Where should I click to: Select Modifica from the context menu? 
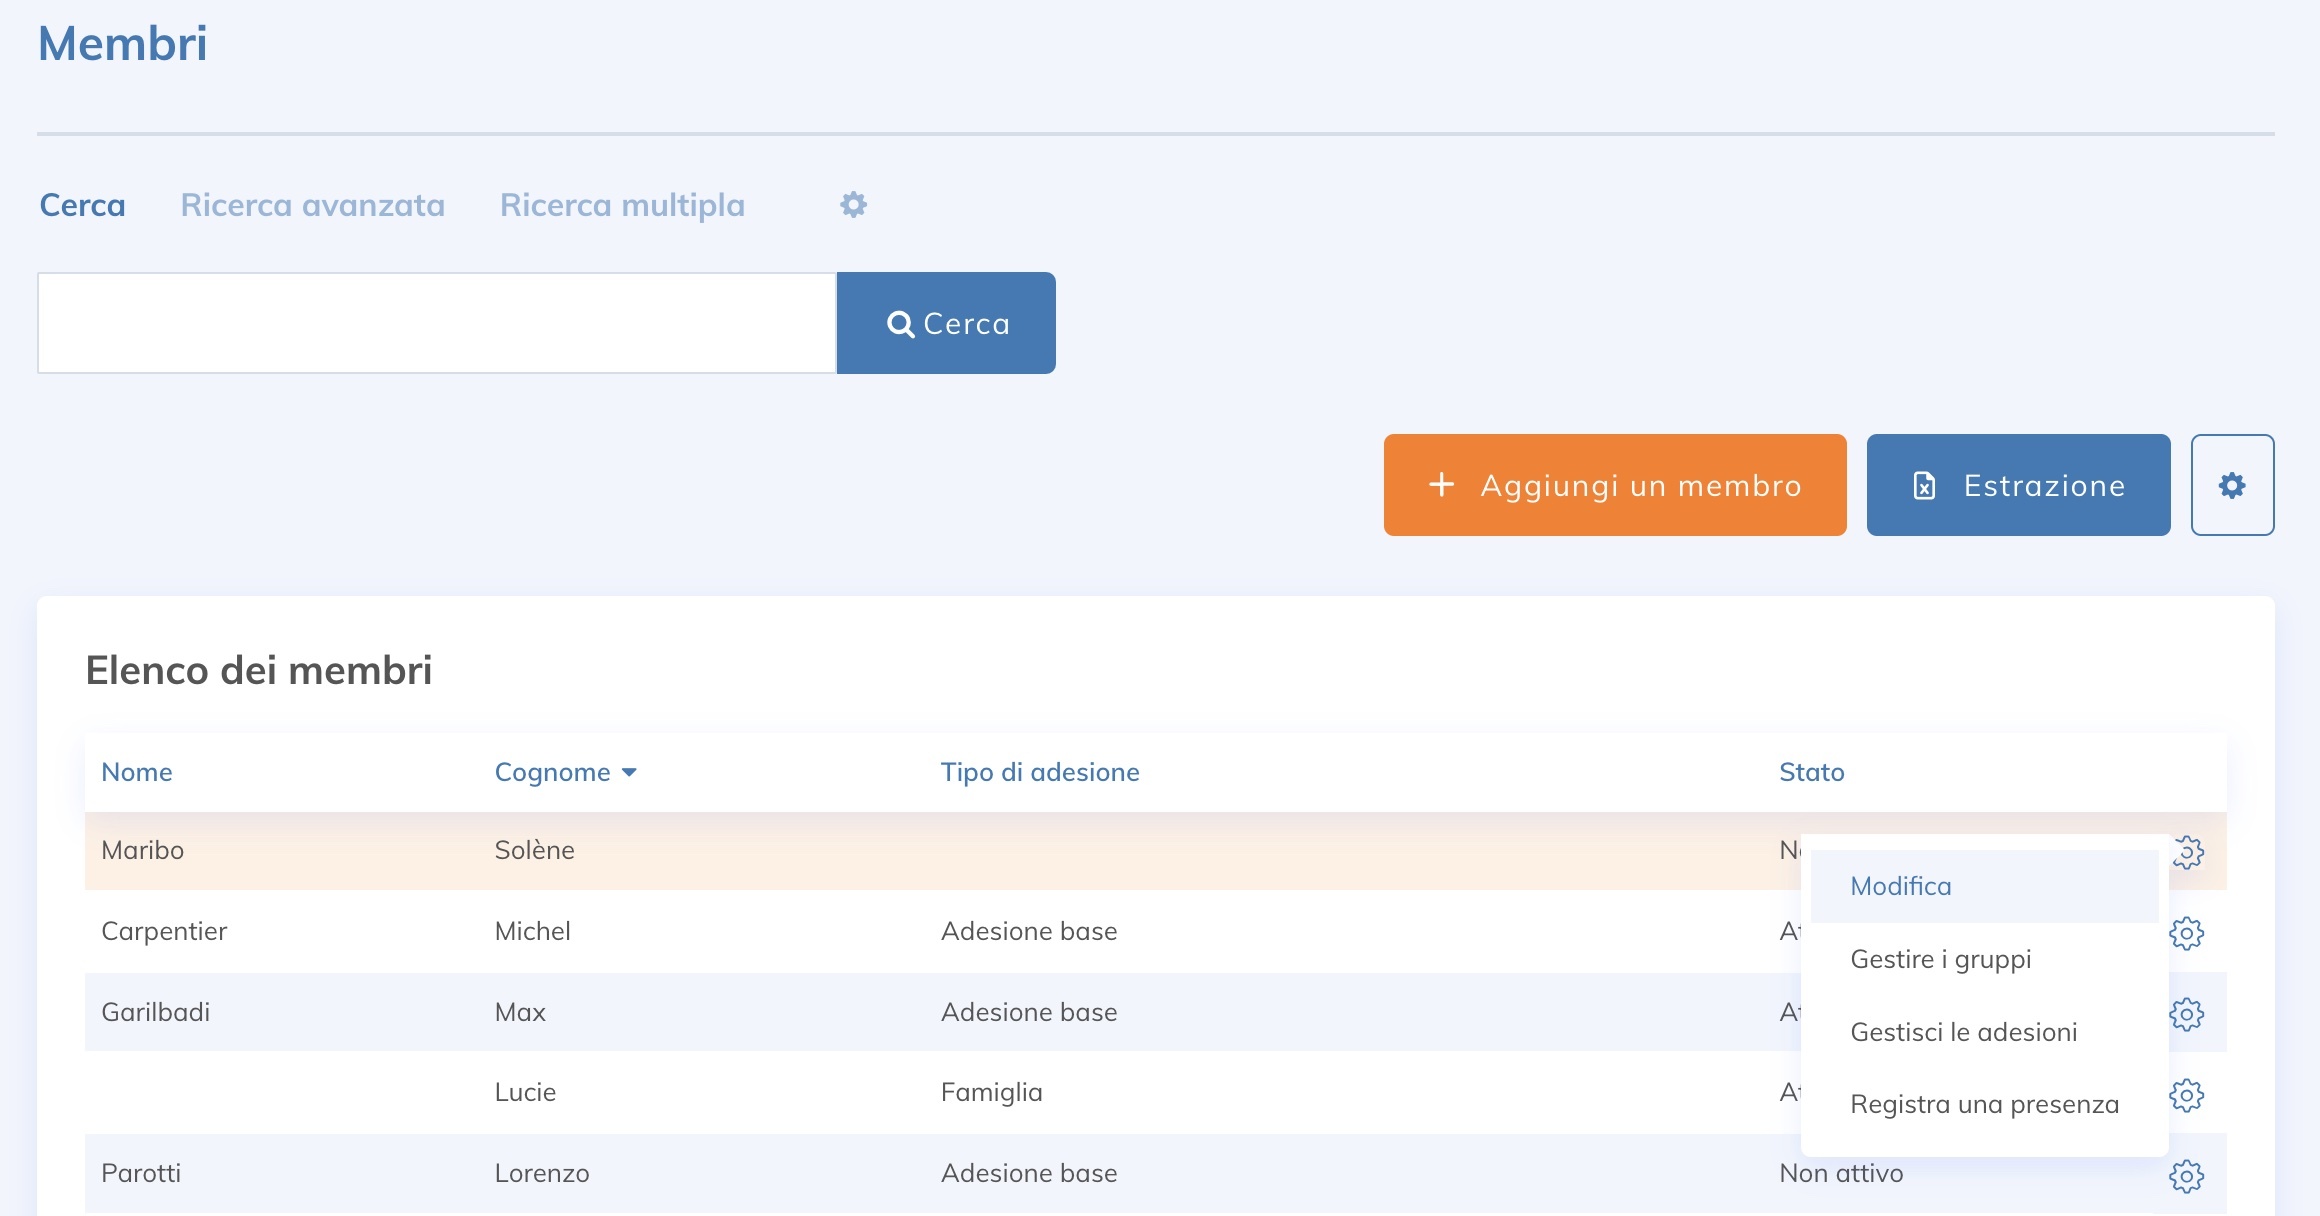pos(1900,886)
